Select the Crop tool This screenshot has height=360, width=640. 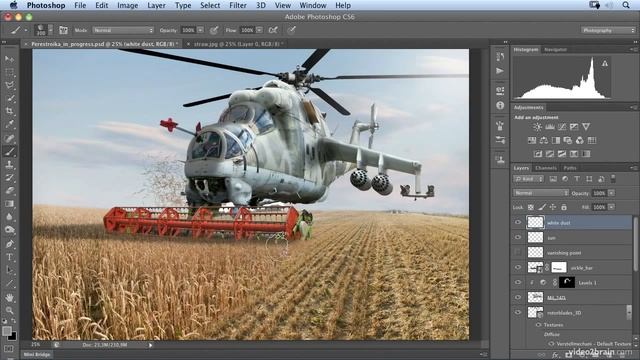click(9, 111)
